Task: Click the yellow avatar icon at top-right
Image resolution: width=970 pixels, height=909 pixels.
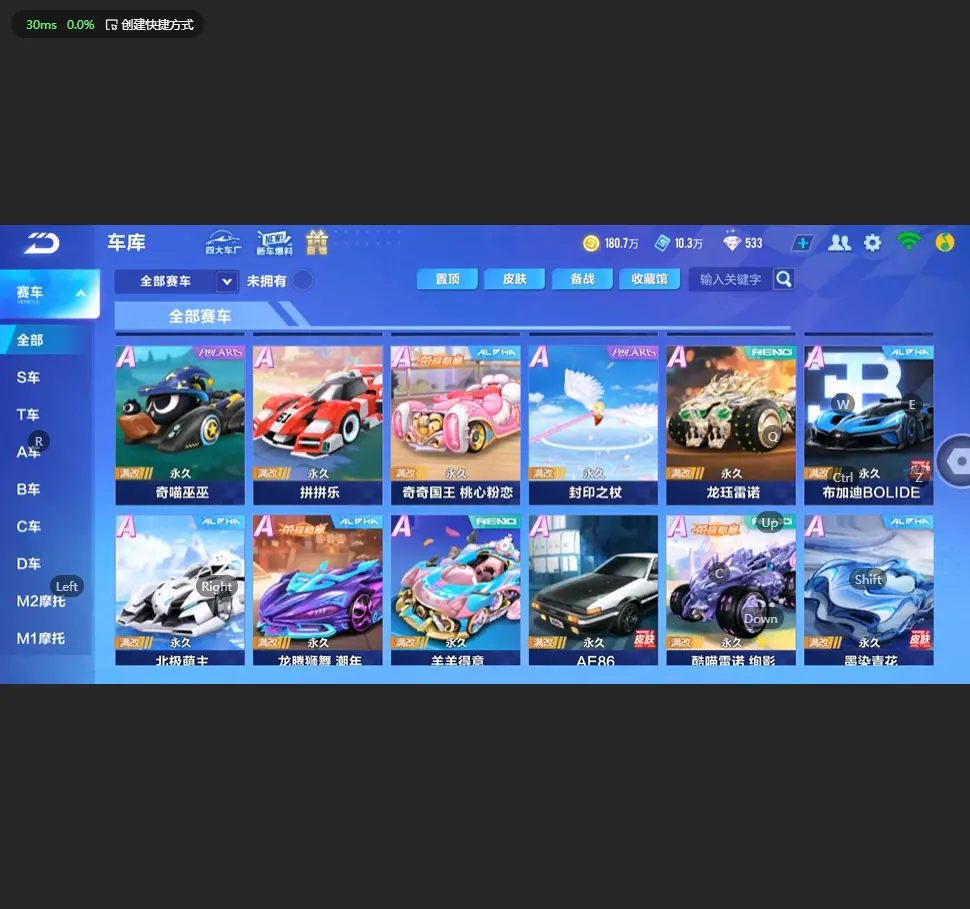Action: [x=944, y=243]
